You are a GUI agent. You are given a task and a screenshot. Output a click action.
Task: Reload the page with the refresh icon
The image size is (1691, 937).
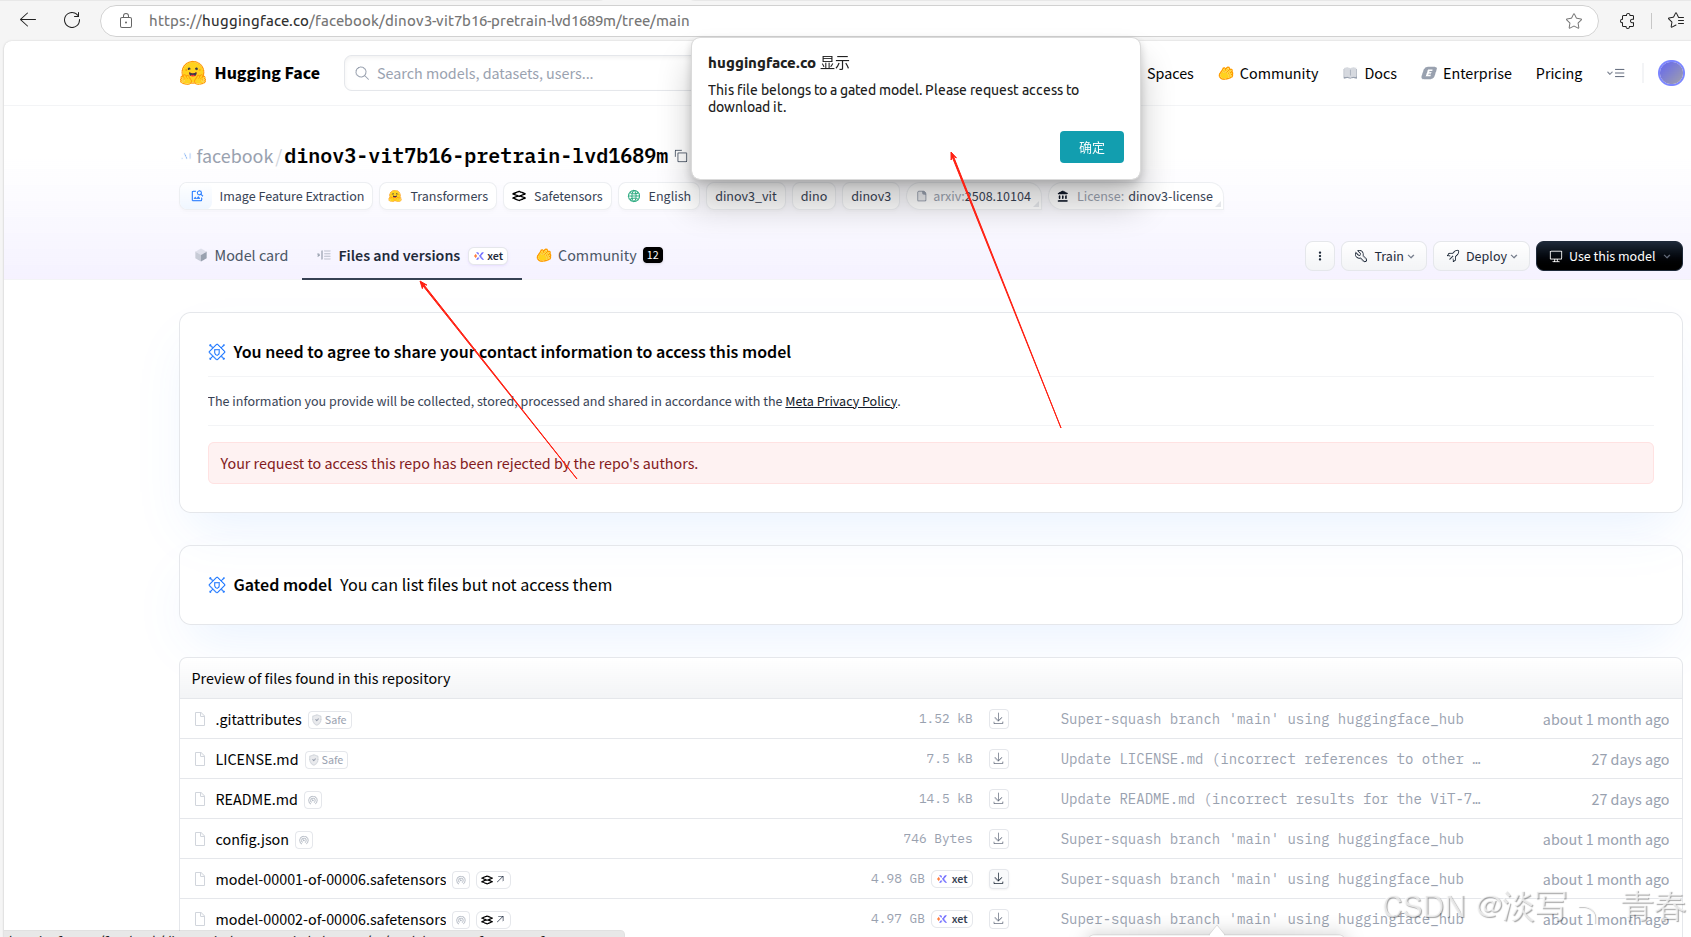tap(72, 20)
